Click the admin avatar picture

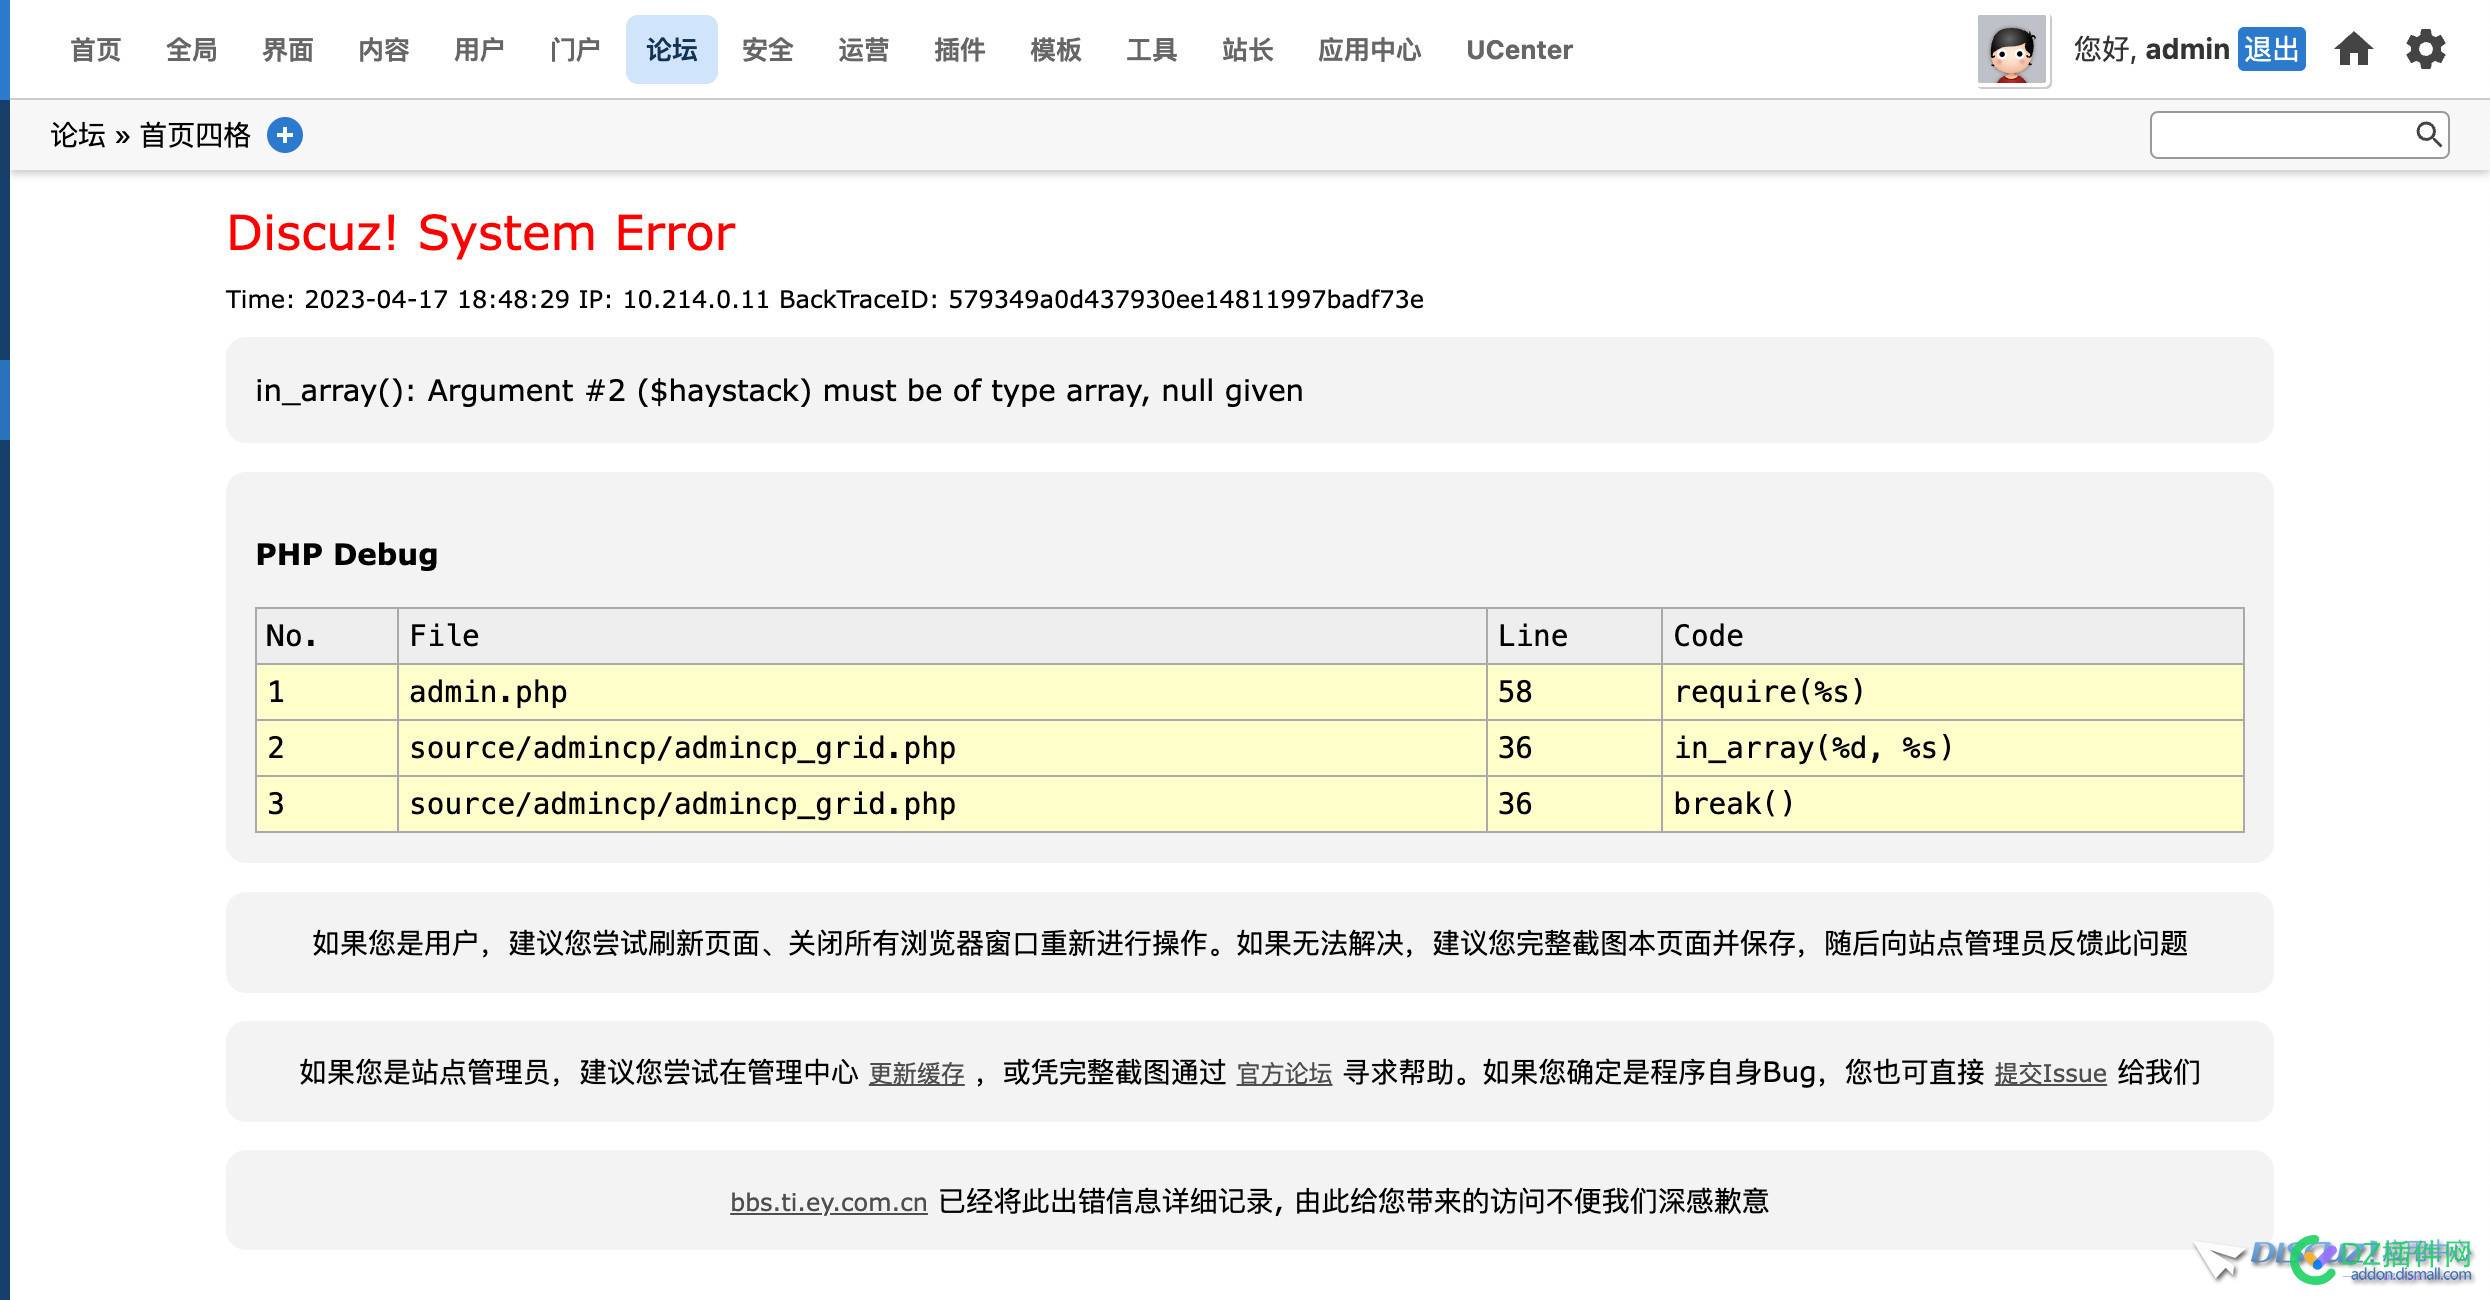click(x=2012, y=50)
